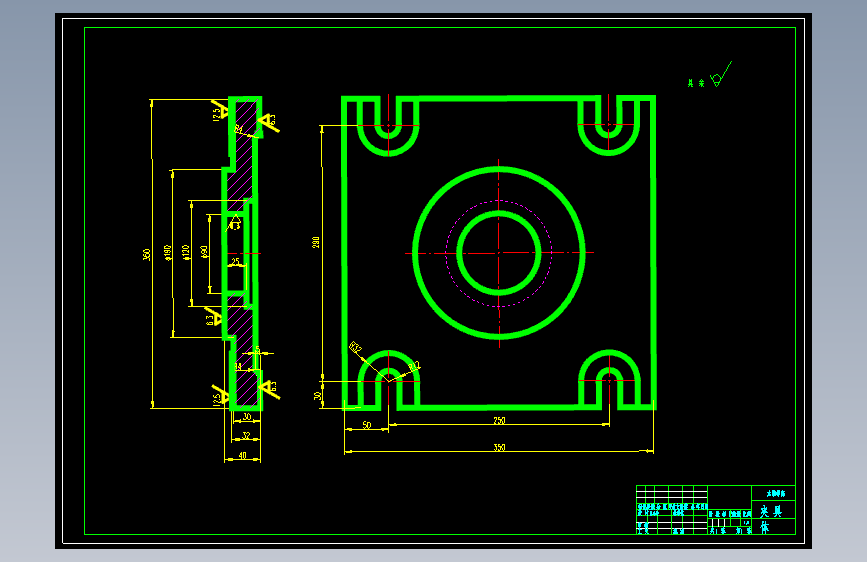Select the 290 vertical dimension text
867x562 pixels.
point(316,242)
